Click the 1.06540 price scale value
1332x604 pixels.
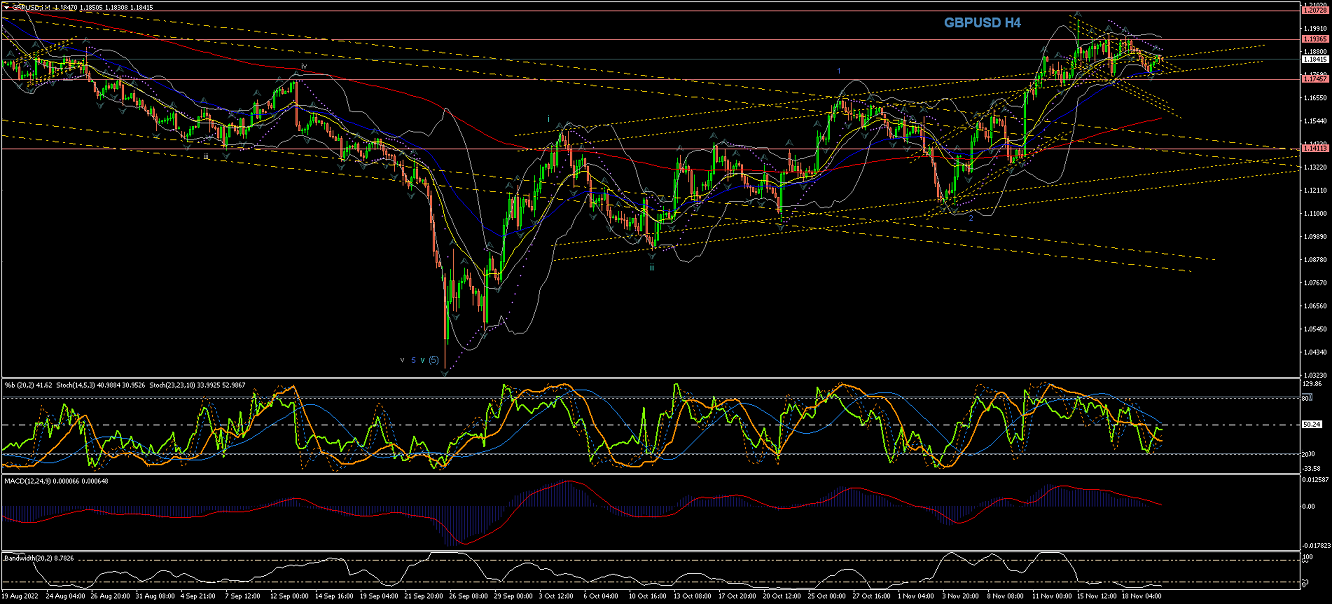click(1315, 306)
